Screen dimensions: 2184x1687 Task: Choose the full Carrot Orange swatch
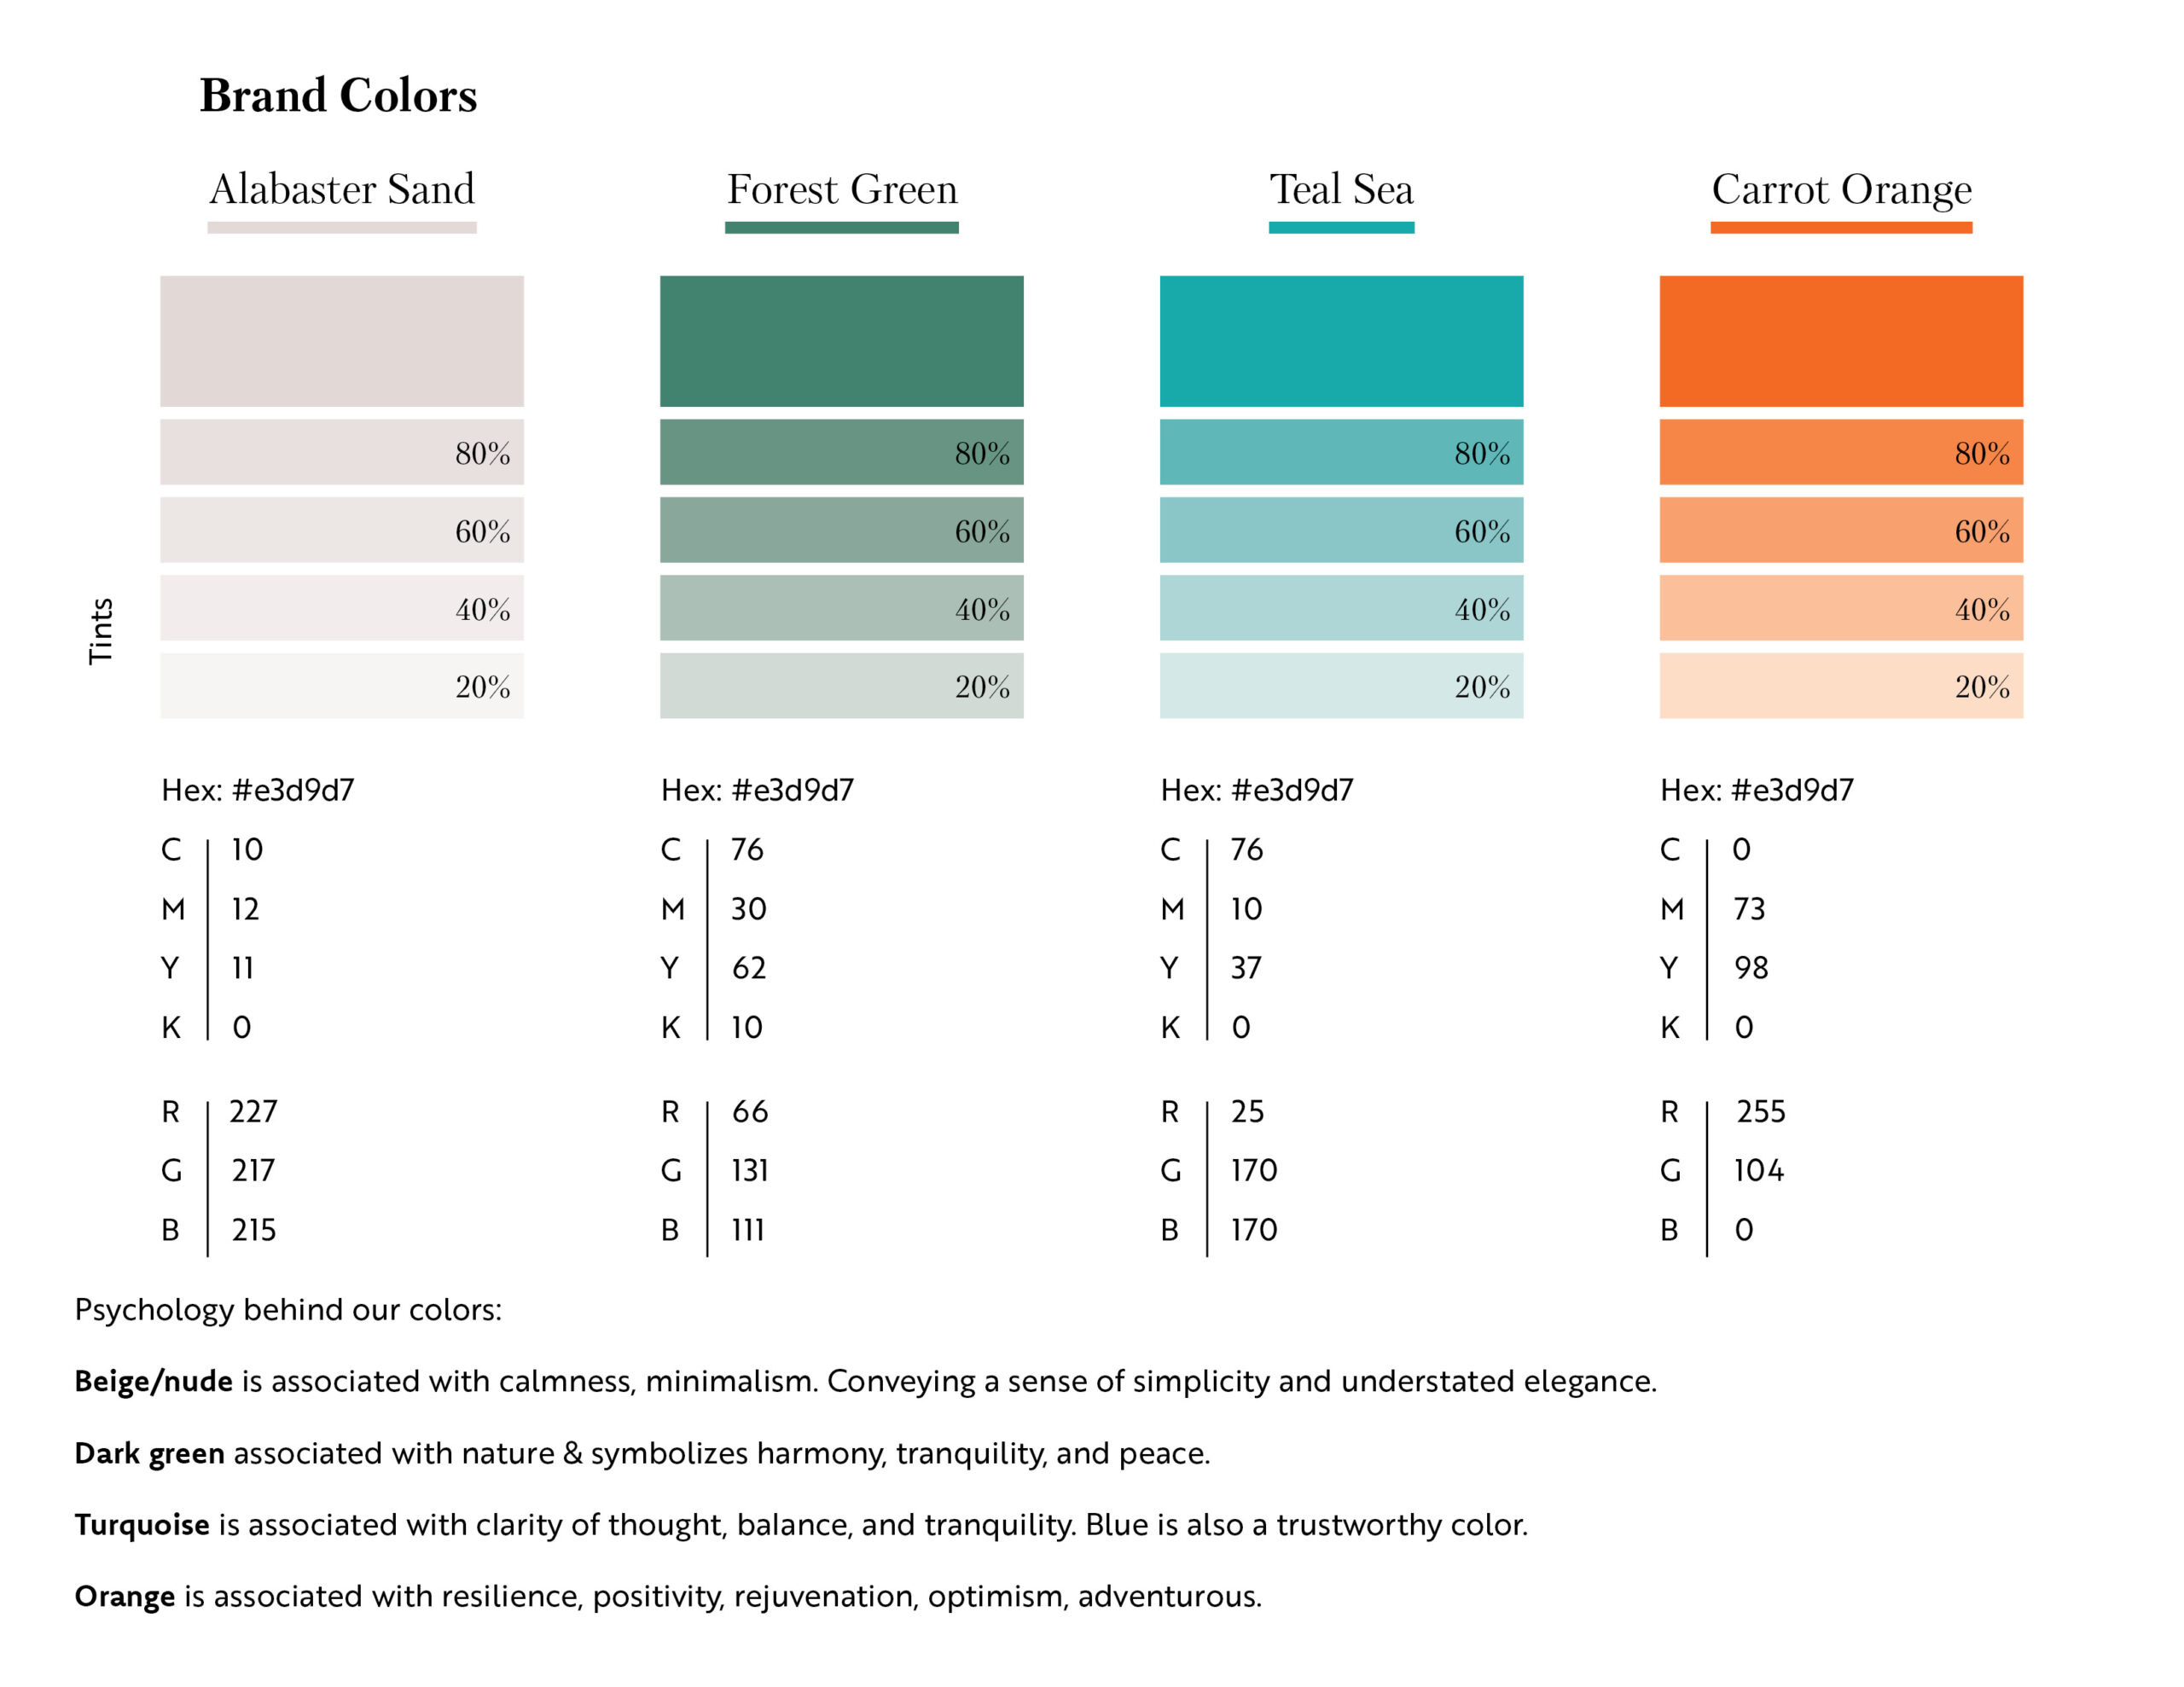(x=1841, y=341)
